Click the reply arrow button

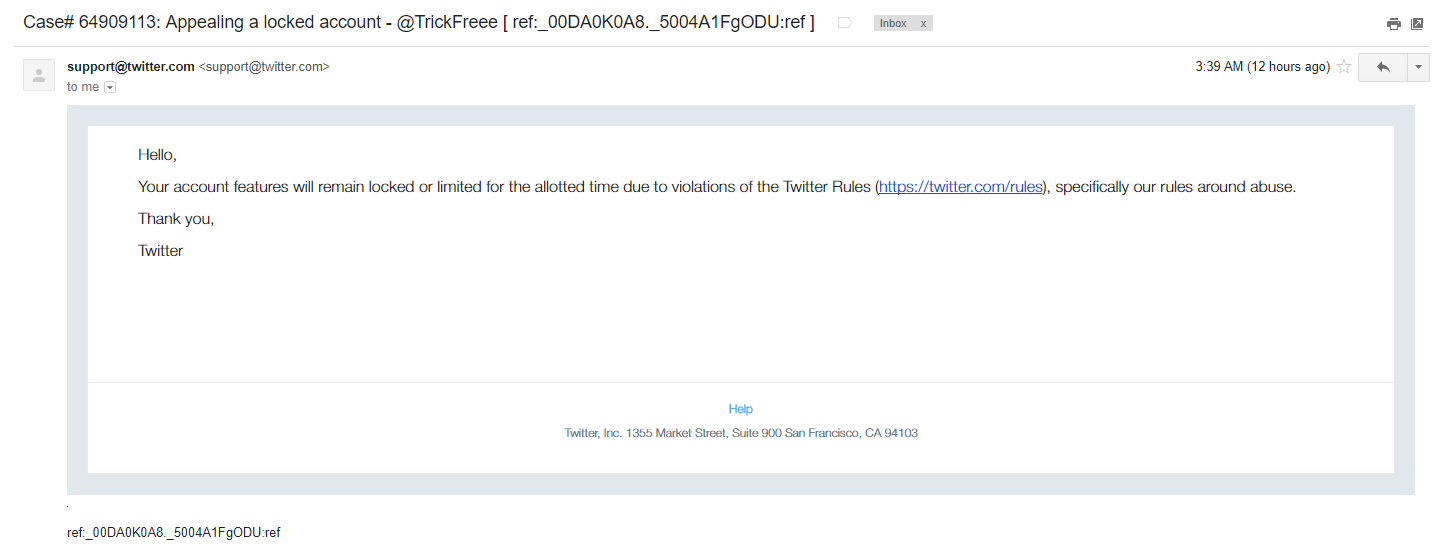click(x=1383, y=67)
